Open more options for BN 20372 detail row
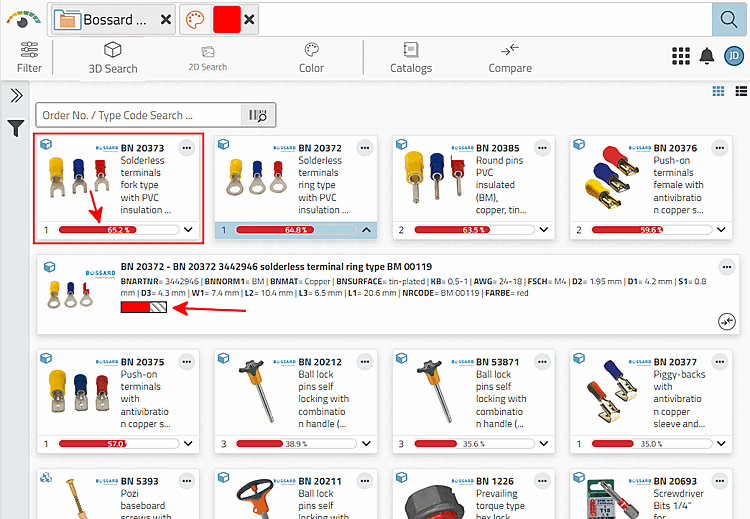The width and height of the screenshot is (750, 519). pyautogui.click(x=727, y=267)
